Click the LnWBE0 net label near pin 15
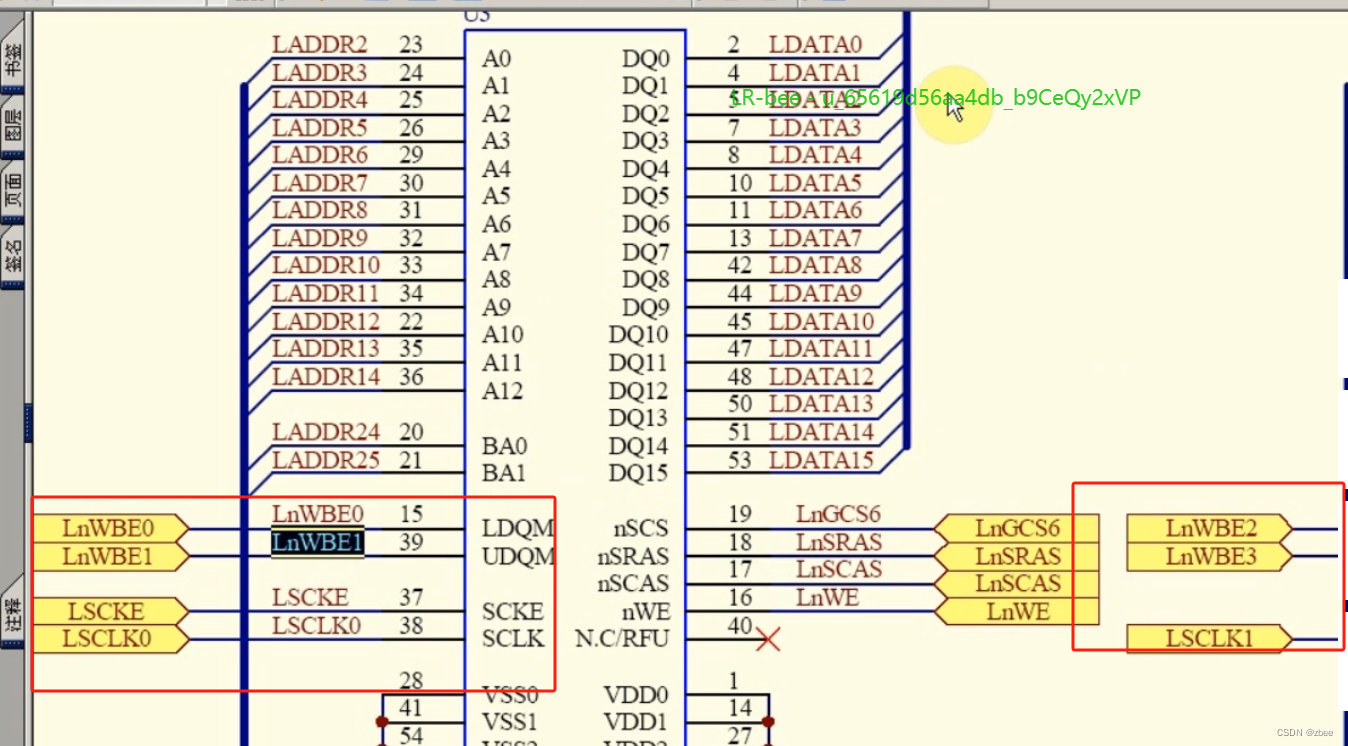 click(x=318, y=514)
